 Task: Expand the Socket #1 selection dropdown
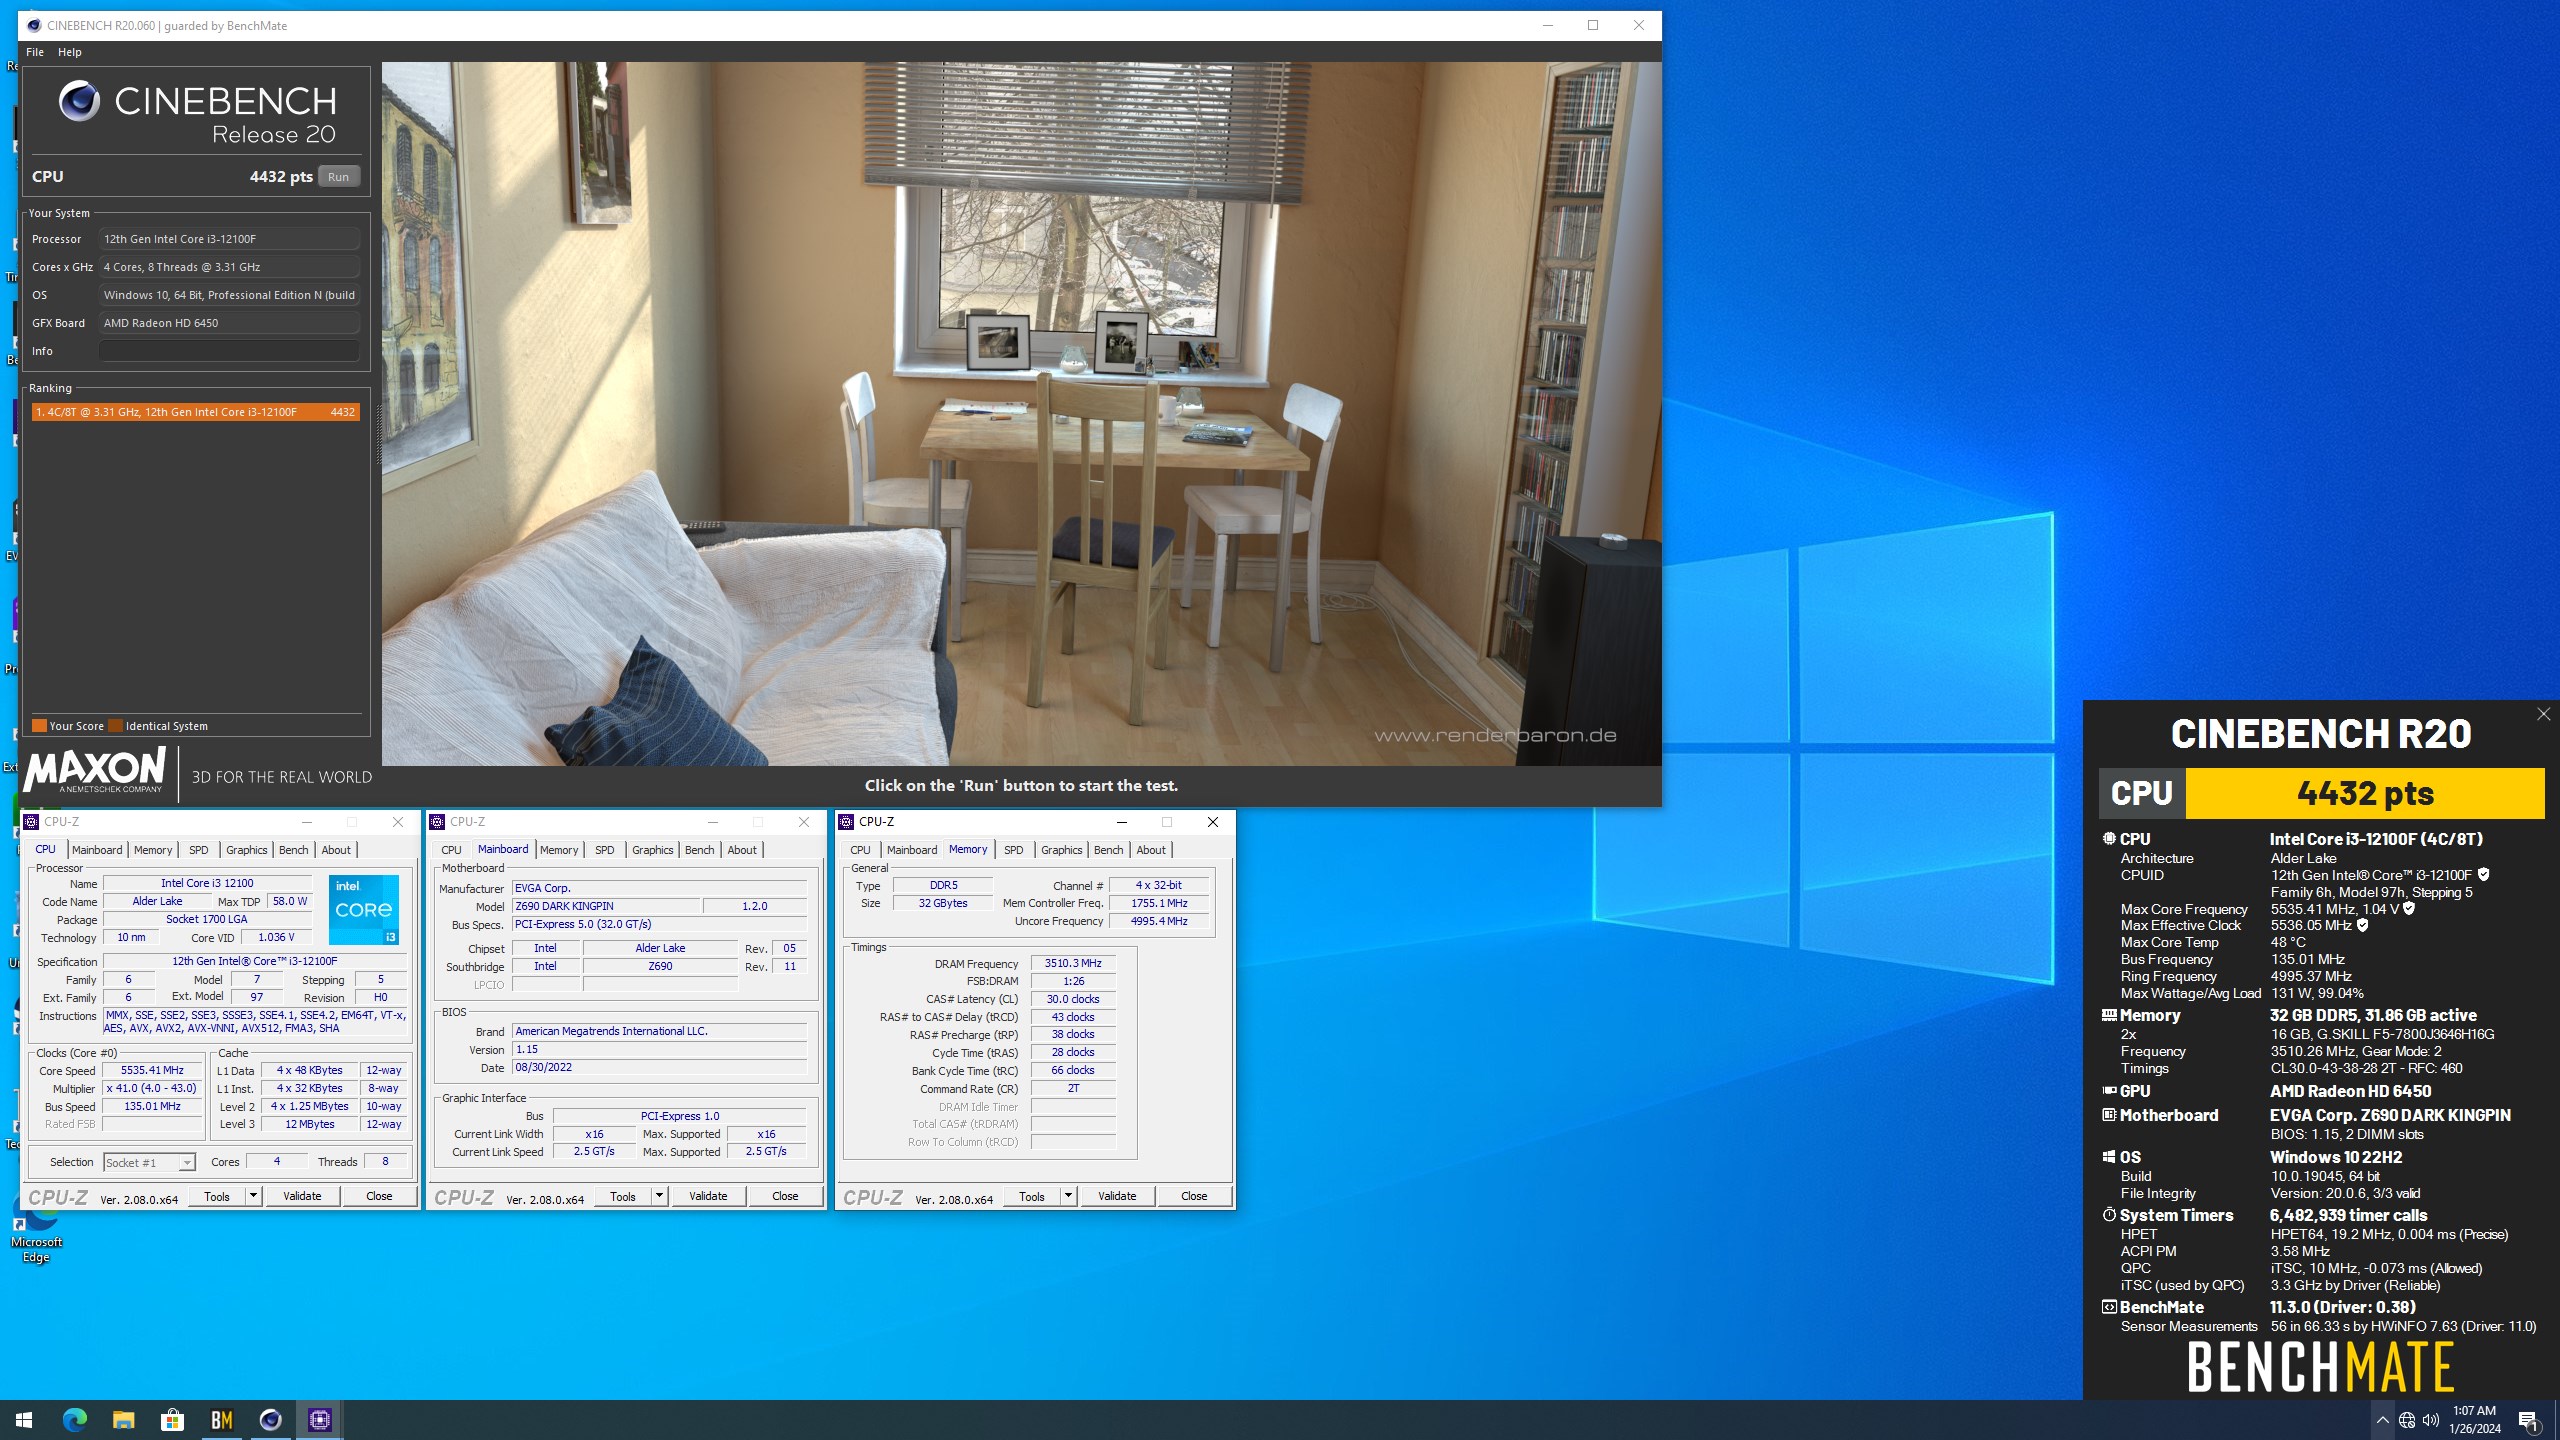point(186,1162)
